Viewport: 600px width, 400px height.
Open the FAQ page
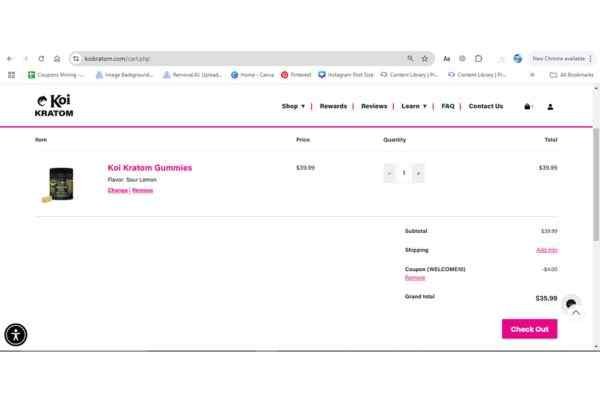pos(448,106)
